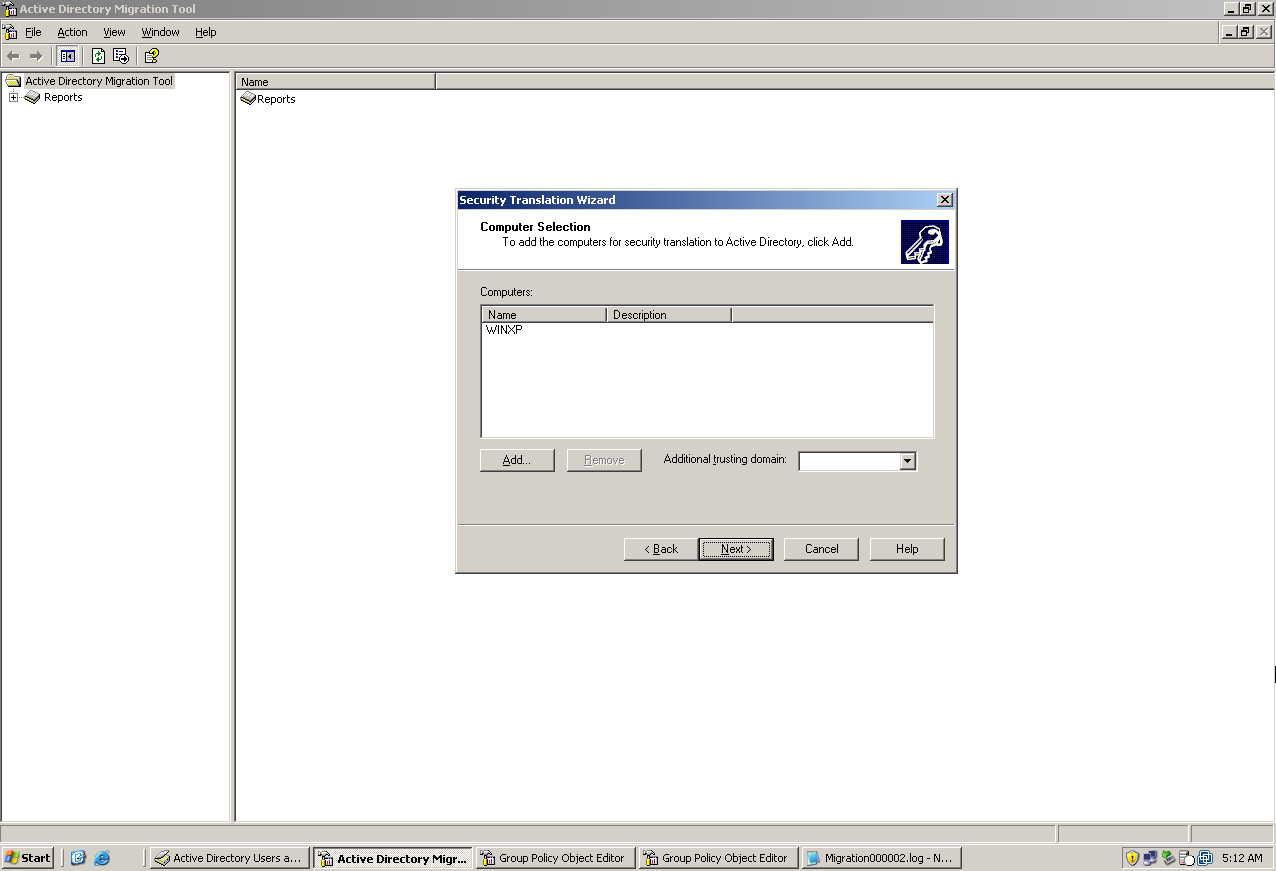Screen dimensions: 1276x871
Task: Click Next to continue the wizard
Action: pos(735,548)
